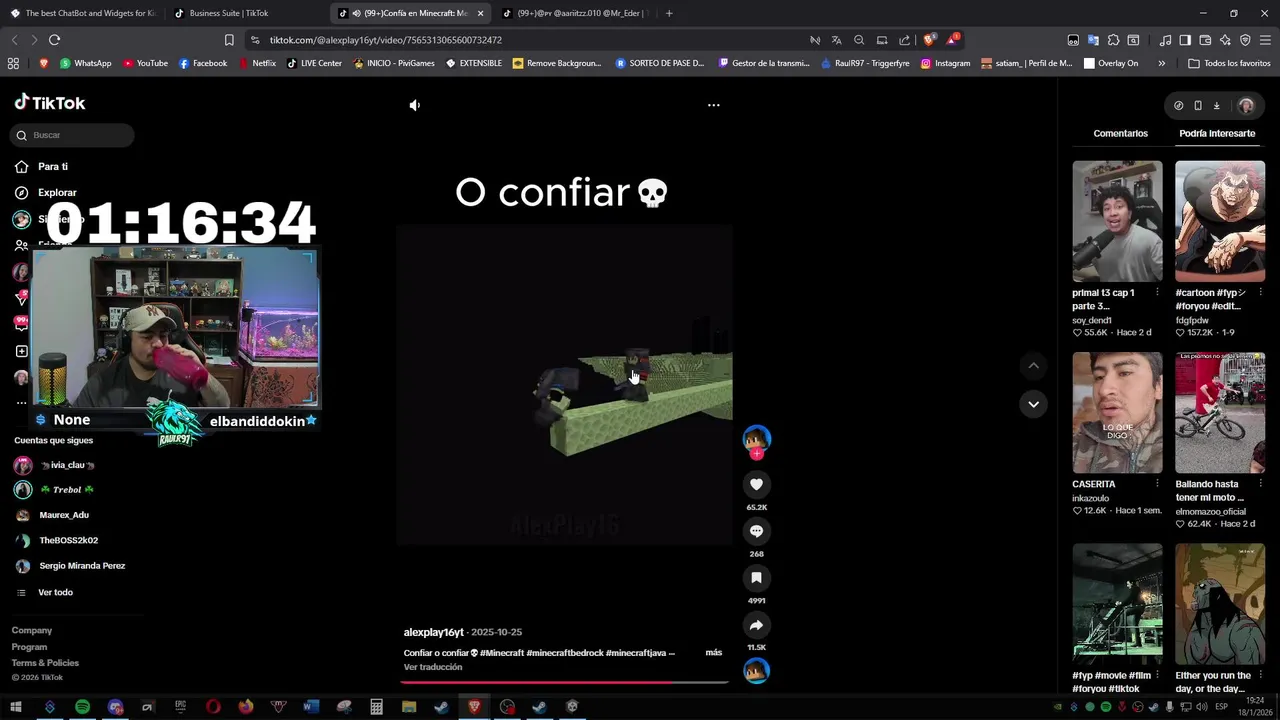Image resolution: width=1280 pixels, height=720 pixels.
Task: Follow alexplay16yt via the avatar plus badge
Action: (757, 454)
